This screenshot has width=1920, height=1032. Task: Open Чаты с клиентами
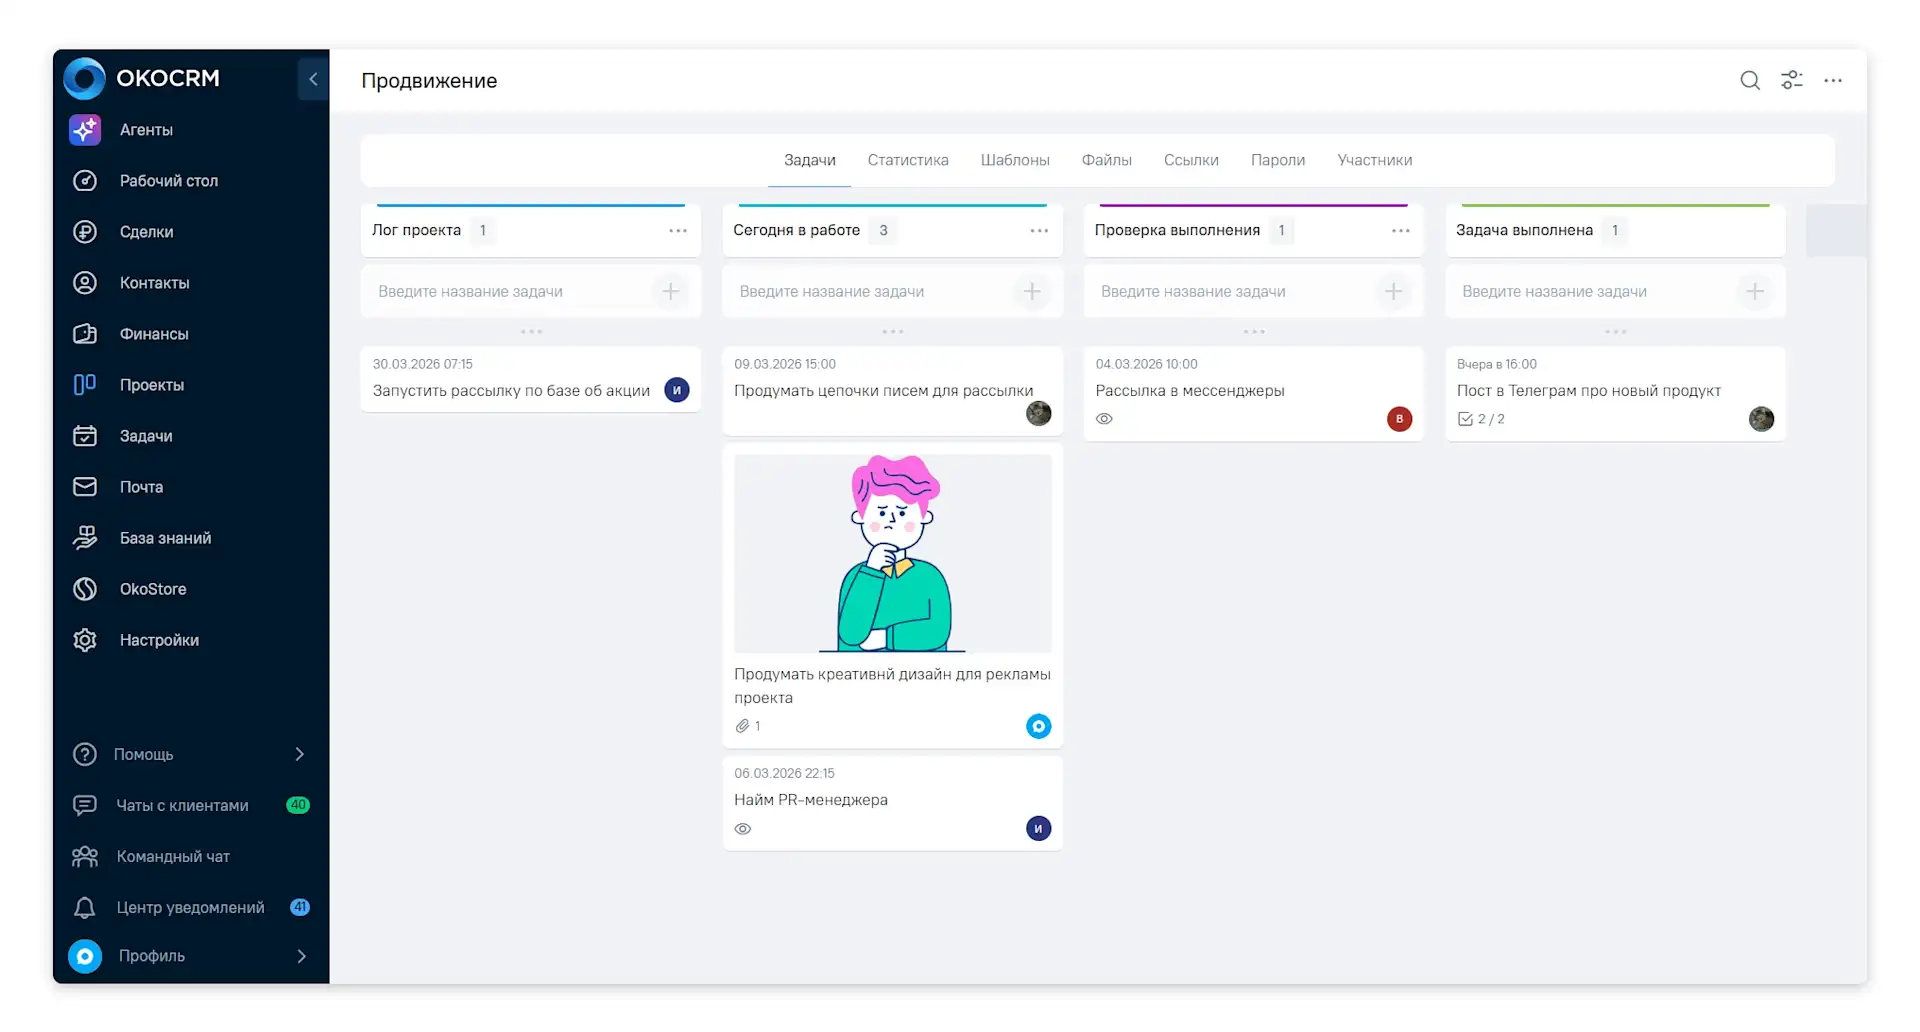[x=182, y=806]
